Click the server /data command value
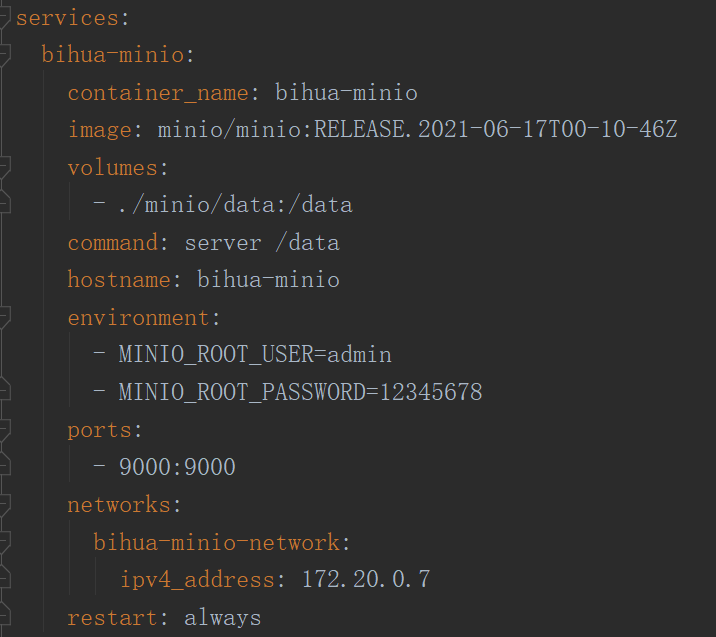Screen dimensions: 716x637 tap(262, 242)
